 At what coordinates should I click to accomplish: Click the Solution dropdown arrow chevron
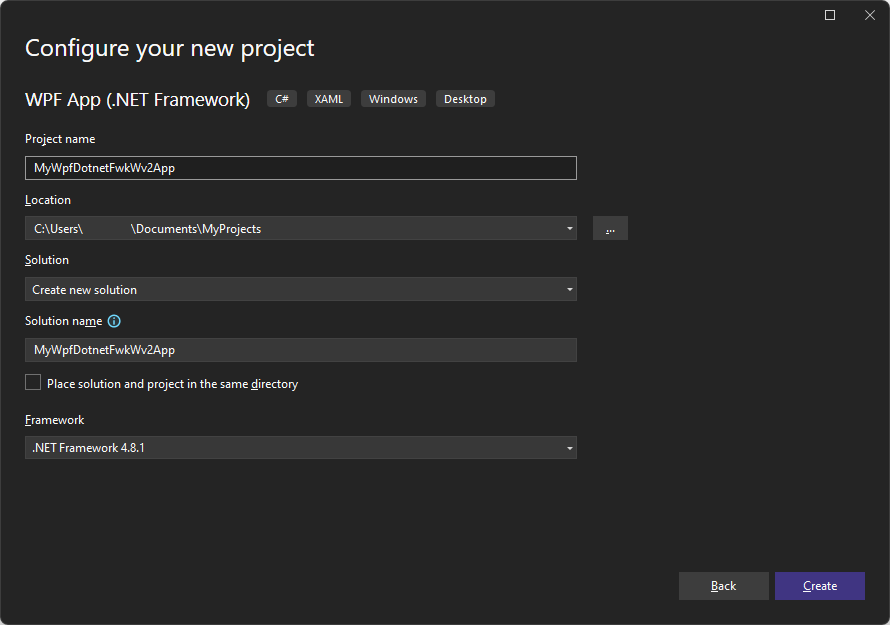click(x=569, y=289)
